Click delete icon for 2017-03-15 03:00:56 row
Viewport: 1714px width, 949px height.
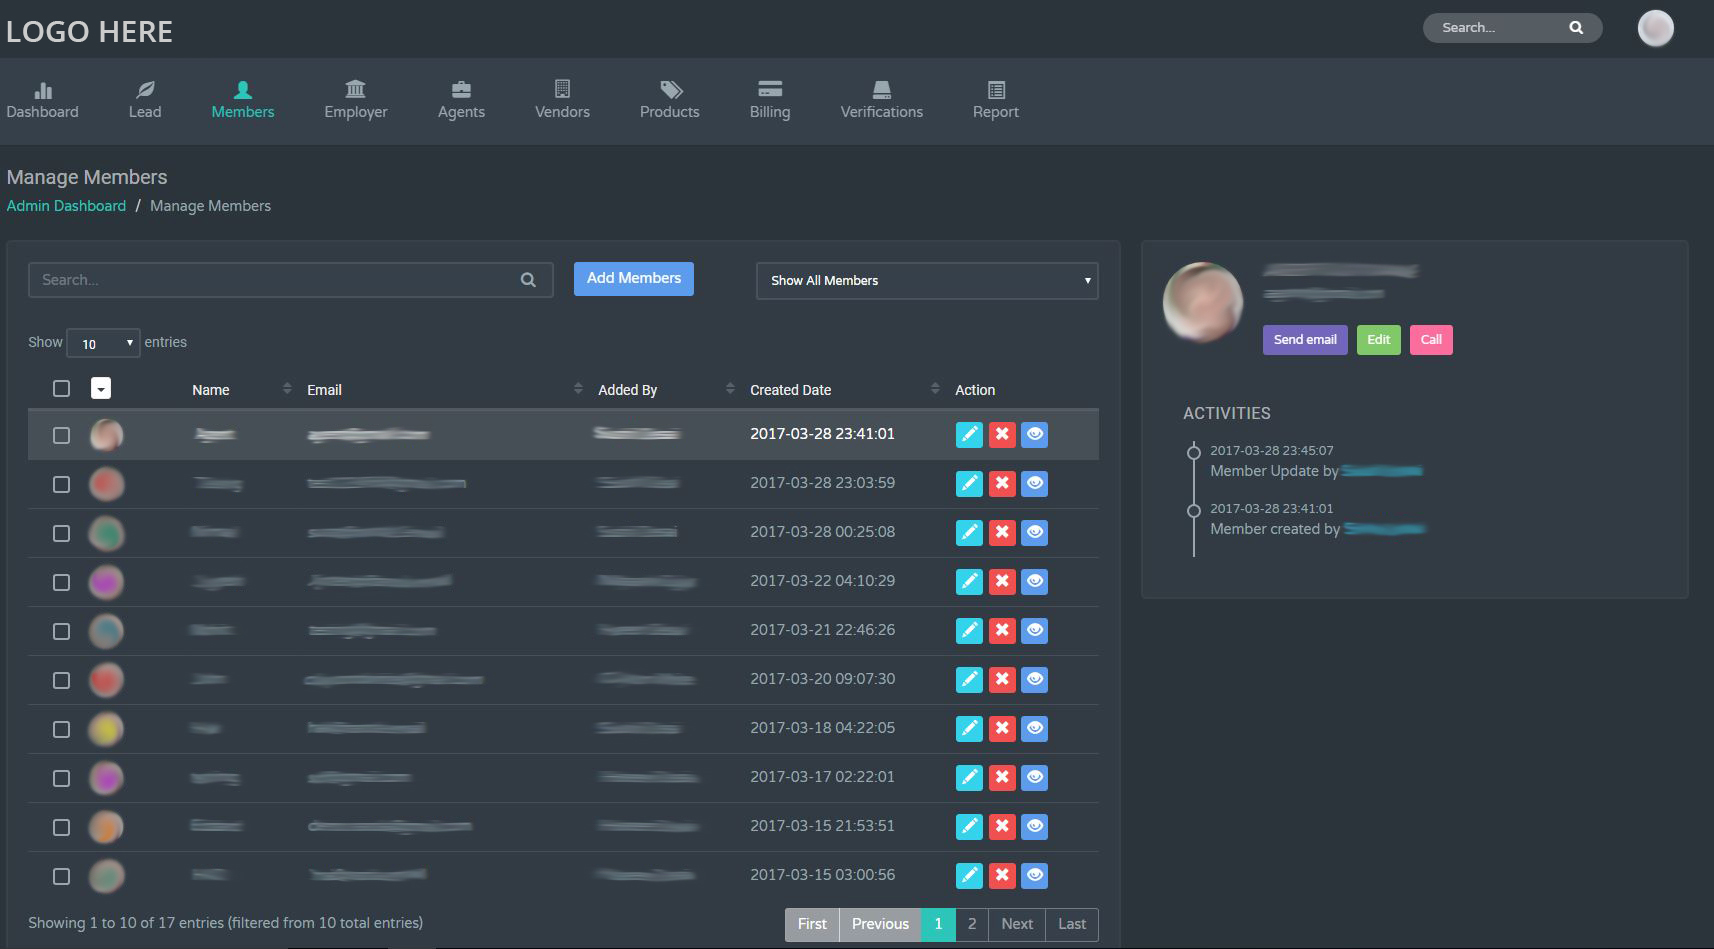tap(1001, 876)
